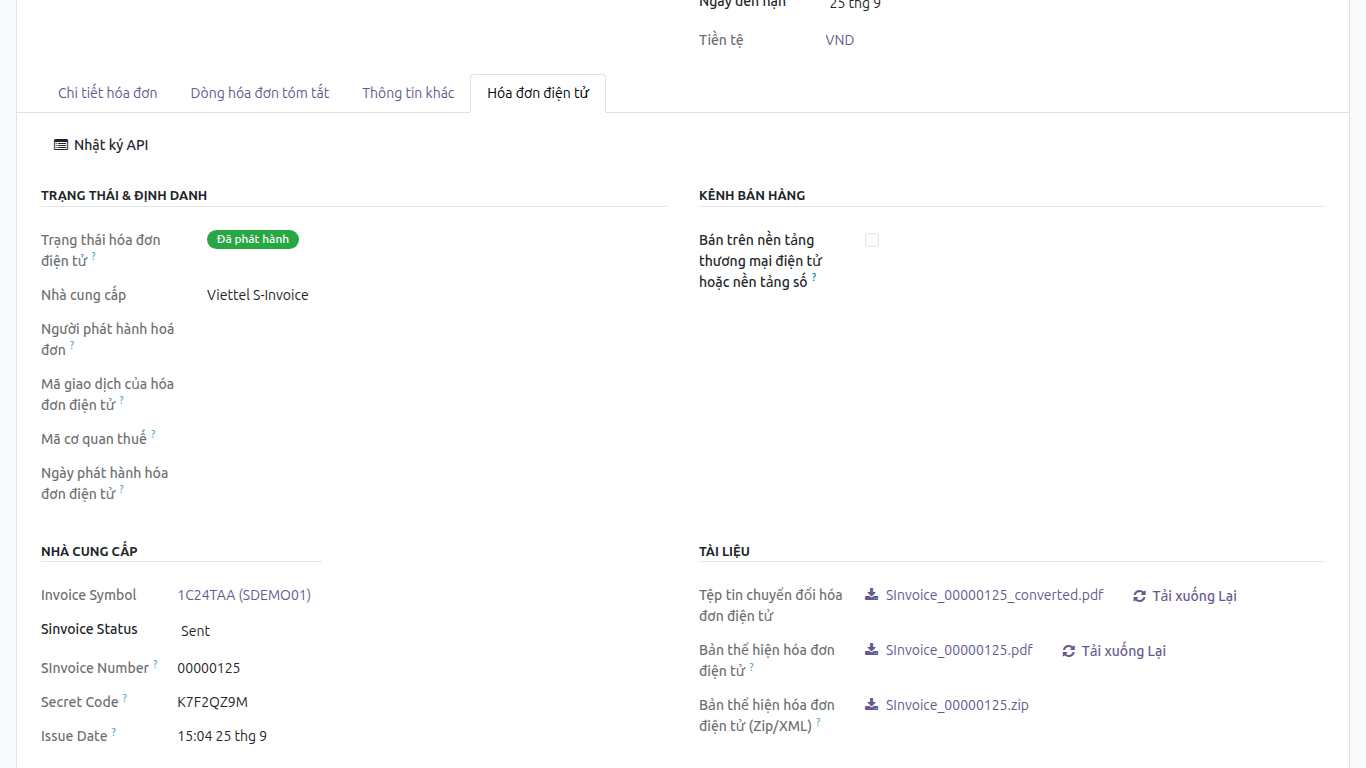This screenshot has width=1366, height=768.
Task: Click the TÀI LIỆU section heading
Action: coord(724,551)
